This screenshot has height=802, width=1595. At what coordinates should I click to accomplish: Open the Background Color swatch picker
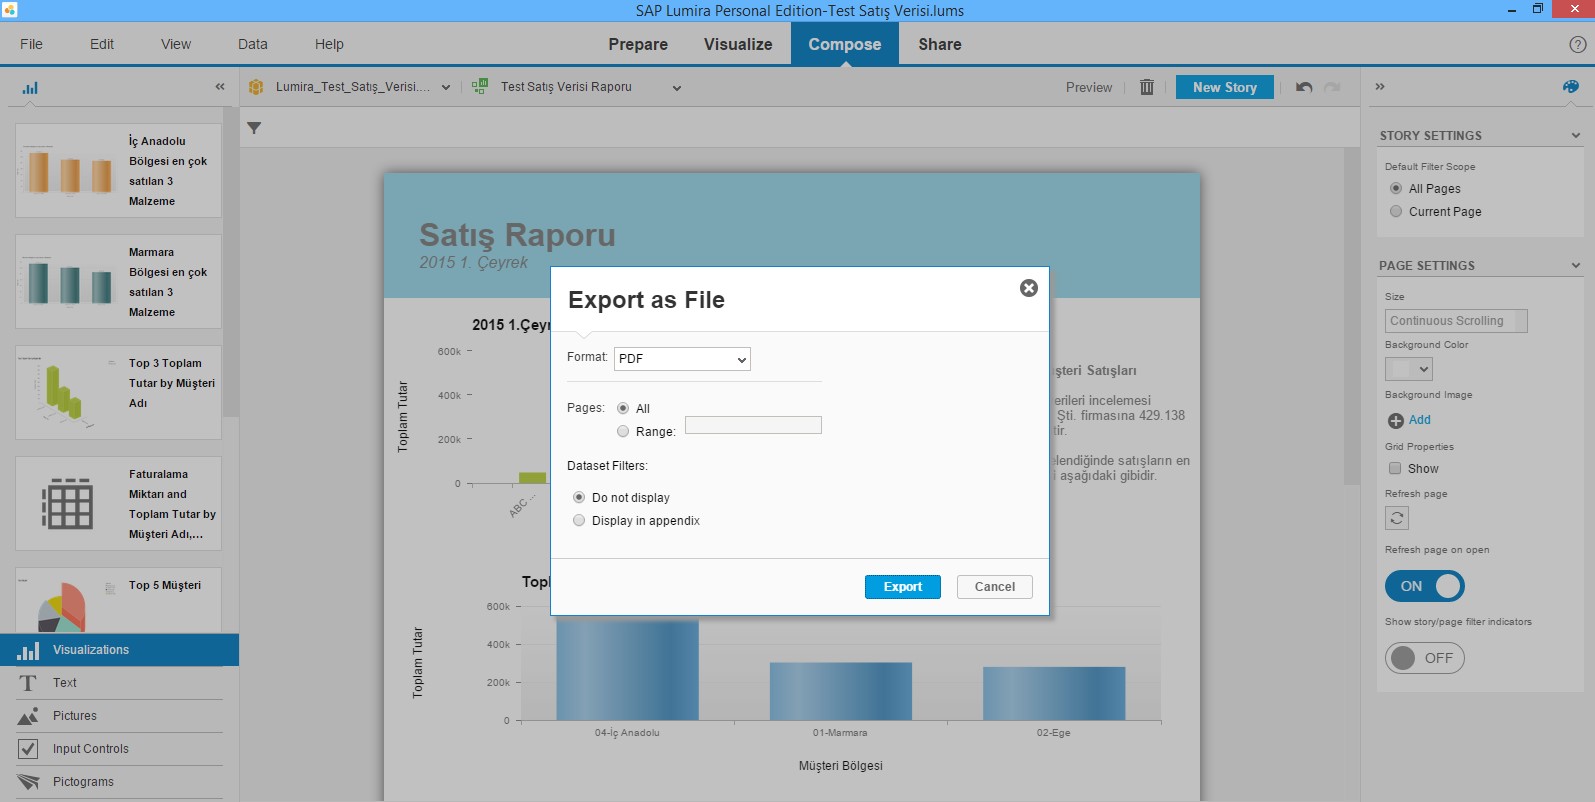pyautogui.click(x=1408, y=369)
